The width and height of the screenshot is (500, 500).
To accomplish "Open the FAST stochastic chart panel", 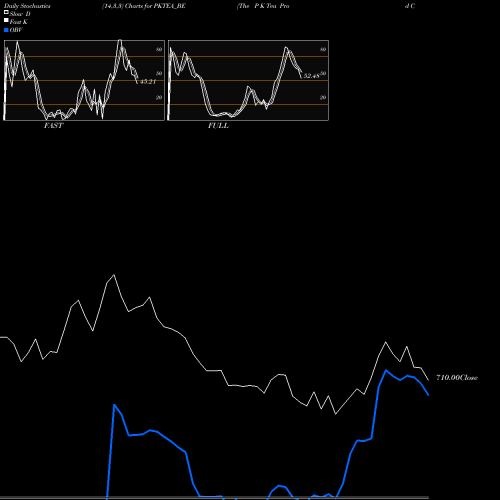I will [84, 80].
